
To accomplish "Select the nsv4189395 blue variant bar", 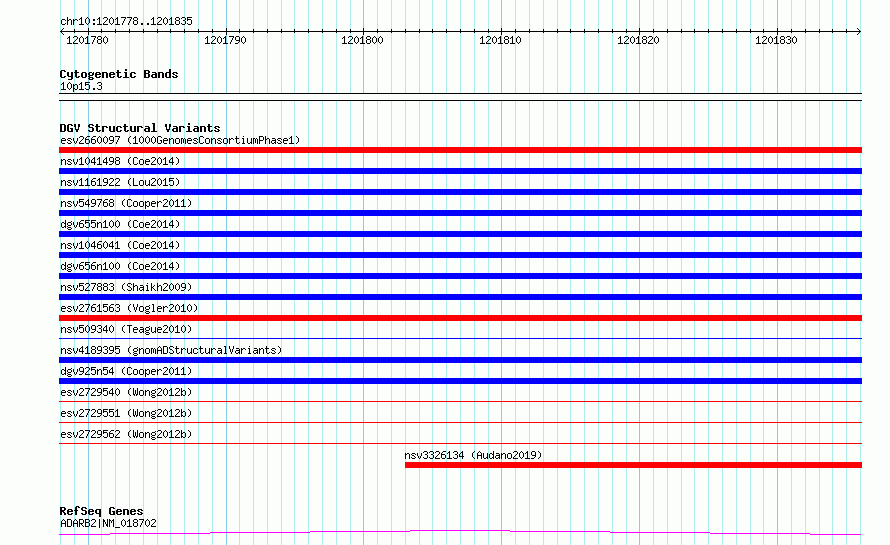I will [460, 360].
